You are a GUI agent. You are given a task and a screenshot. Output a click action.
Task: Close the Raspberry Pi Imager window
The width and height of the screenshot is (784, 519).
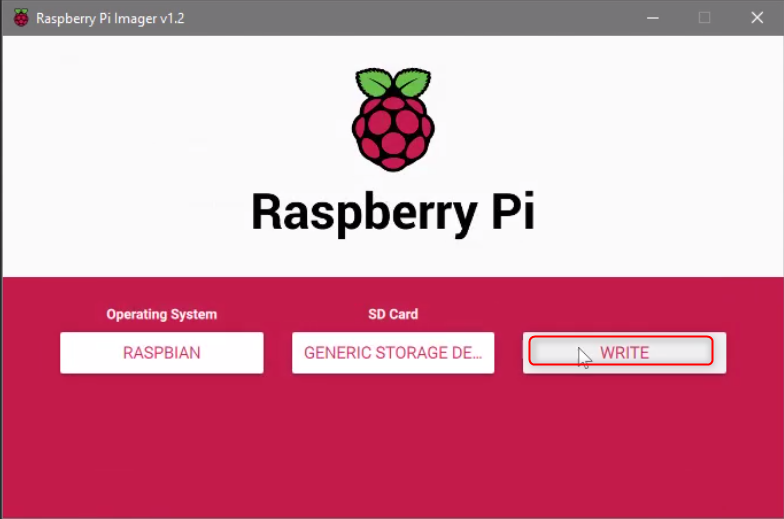pyautogui.click(x=757, y=18)
